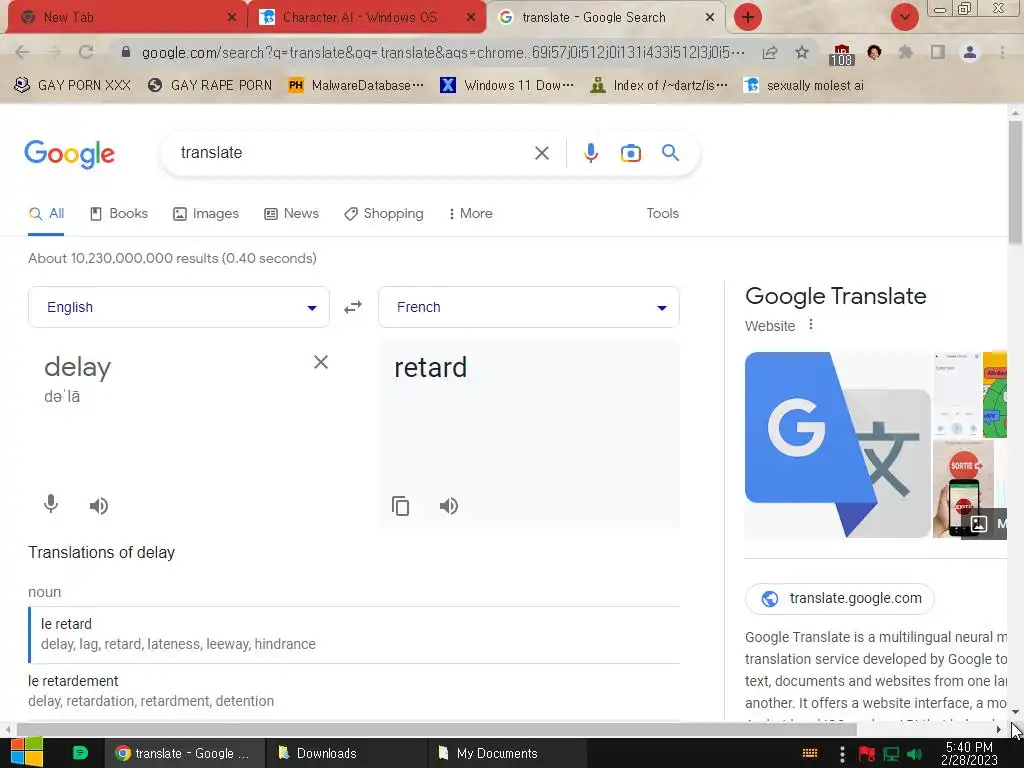Open the Books results tab

point(119,214)
